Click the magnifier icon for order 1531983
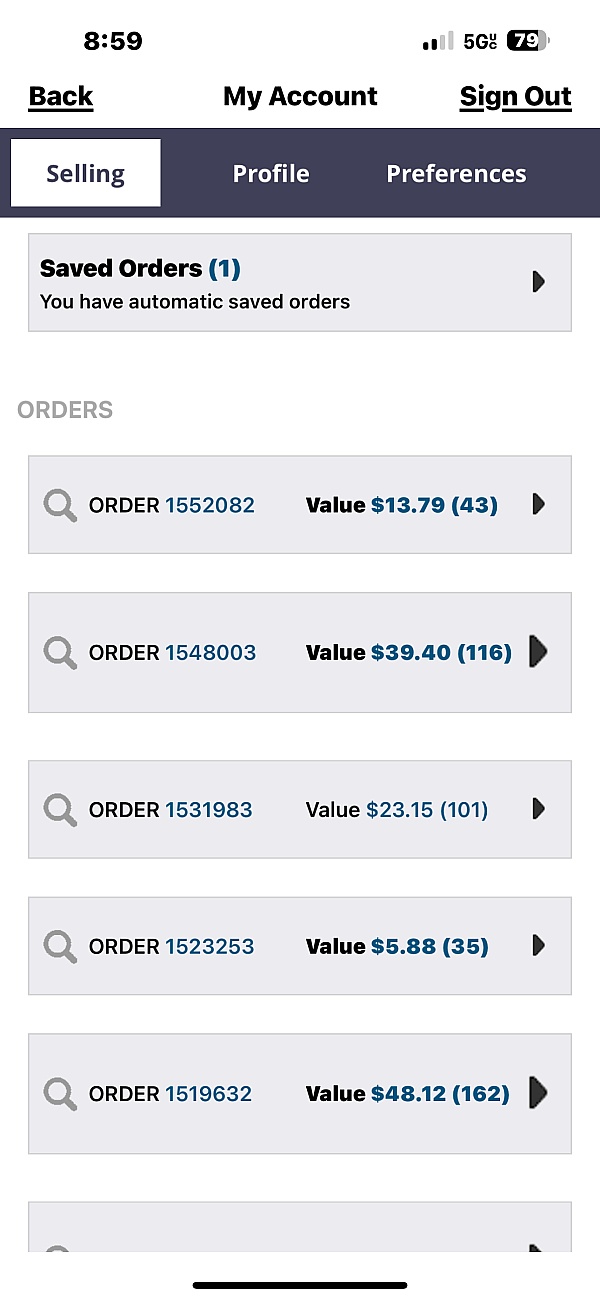Screen dimensions: 600x1300 point(61,809)
